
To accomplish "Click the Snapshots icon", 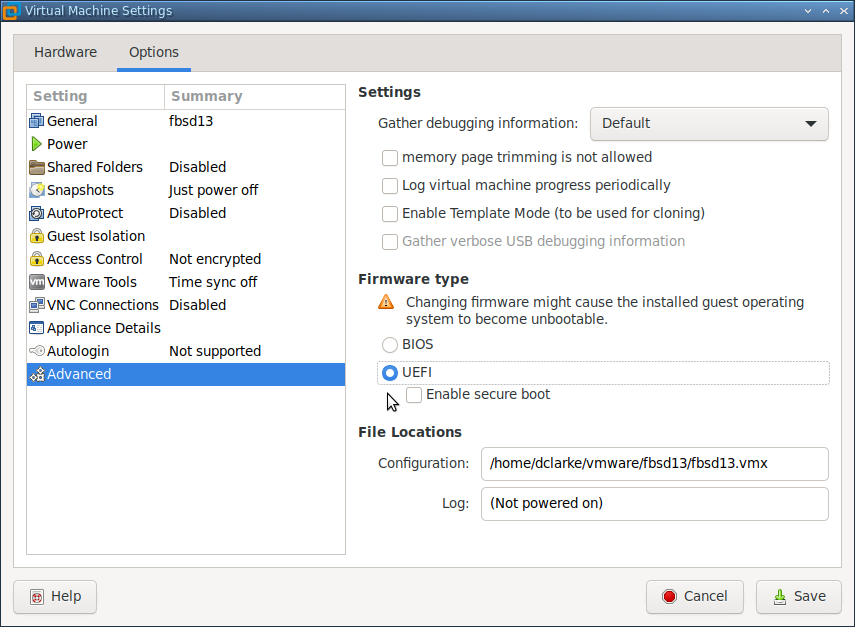I will [x=37, y=190].
